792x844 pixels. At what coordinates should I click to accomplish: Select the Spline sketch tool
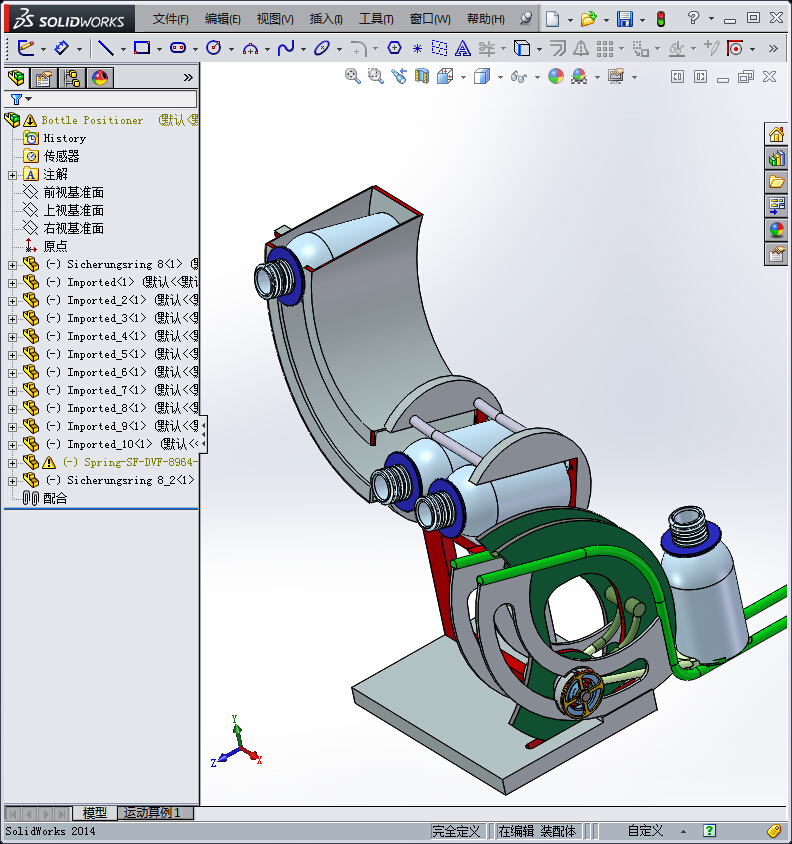tap(286, 48)
